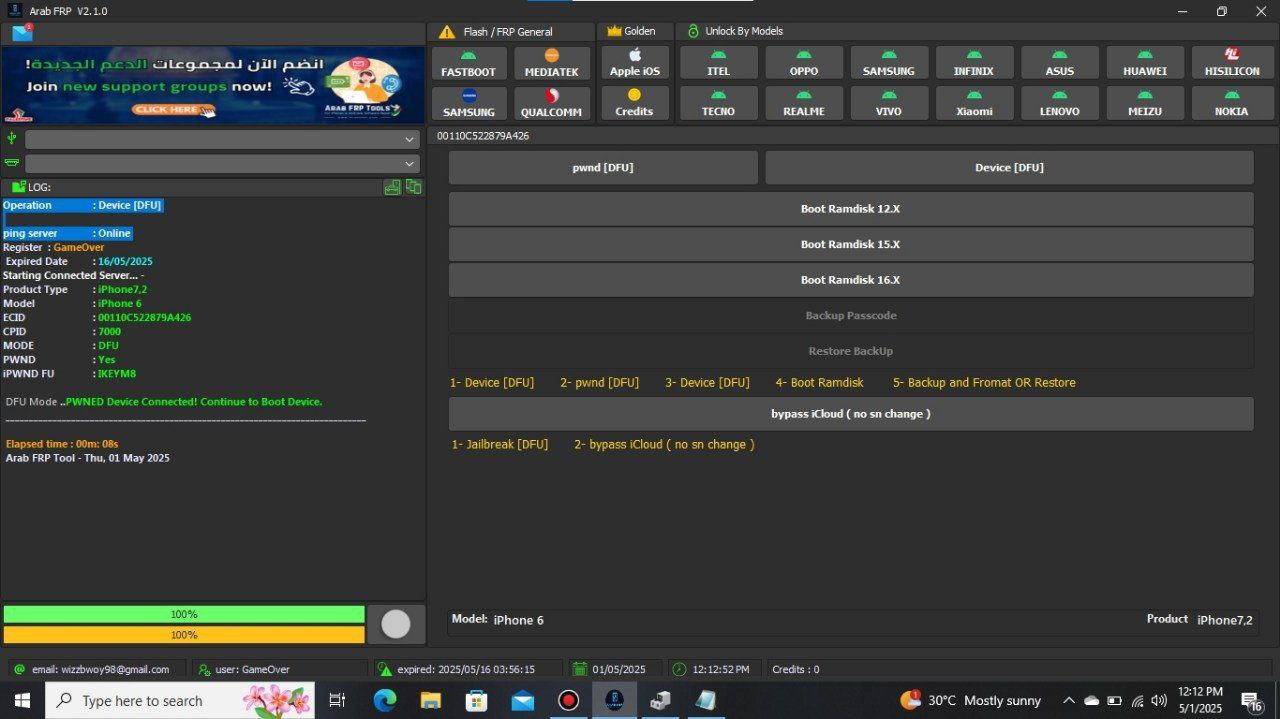Open Microsoft Edge from the taskbar
1280x719 pixels.
pos(385,700)
